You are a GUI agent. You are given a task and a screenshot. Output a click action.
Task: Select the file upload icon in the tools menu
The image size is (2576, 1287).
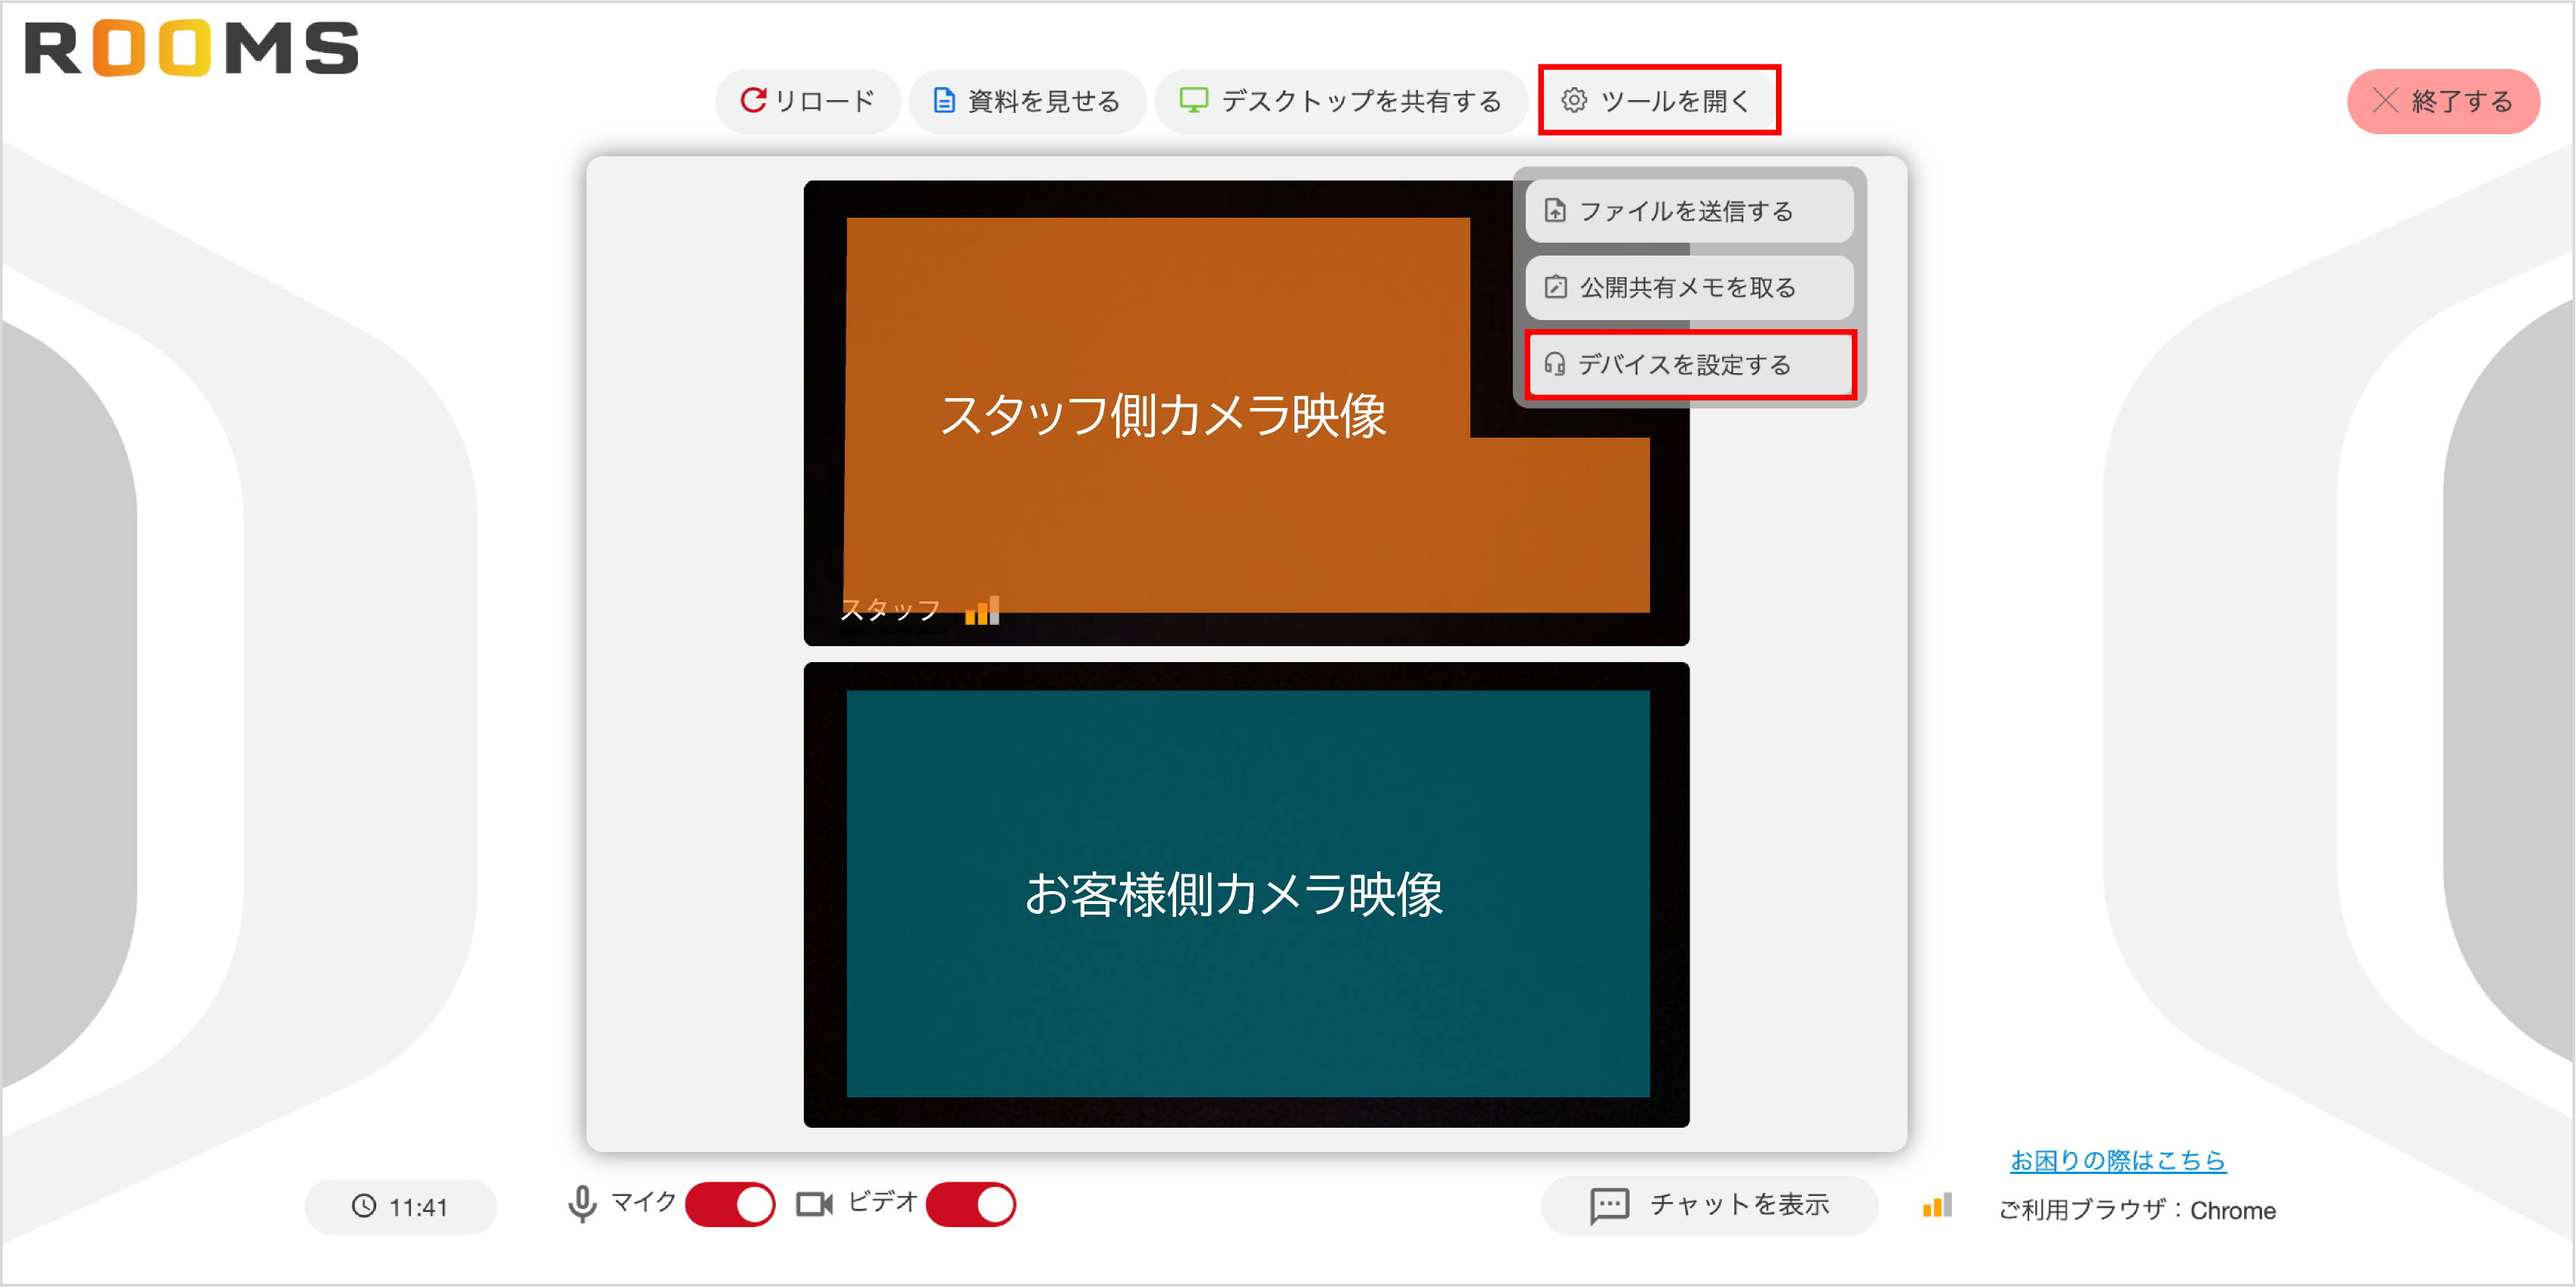coord(1554,211)
